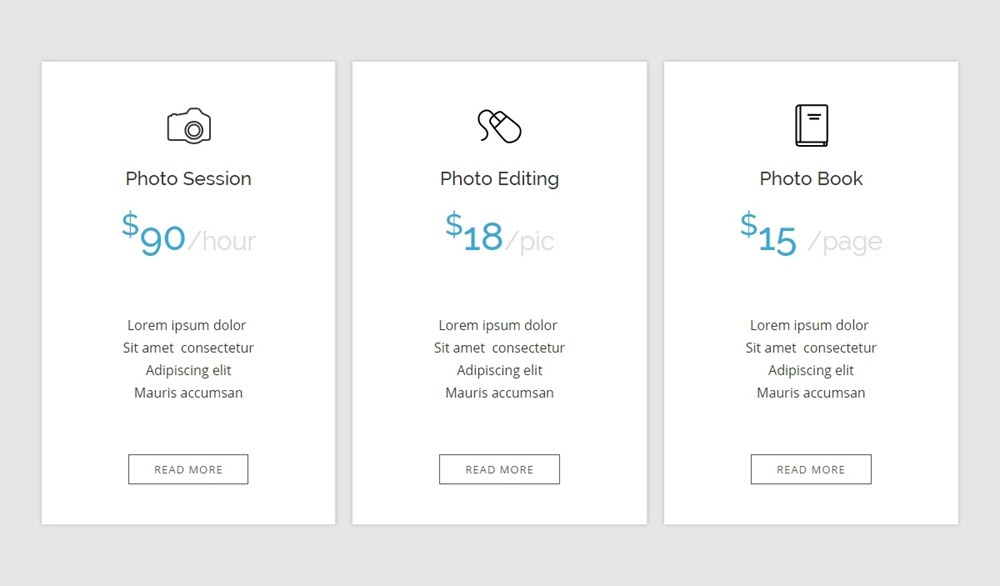Image resolution: width=1000 pixels, height=586 pixels.
Task: Click Lorem ipsum dolor in Photo Session card
Action: (186, 325)
